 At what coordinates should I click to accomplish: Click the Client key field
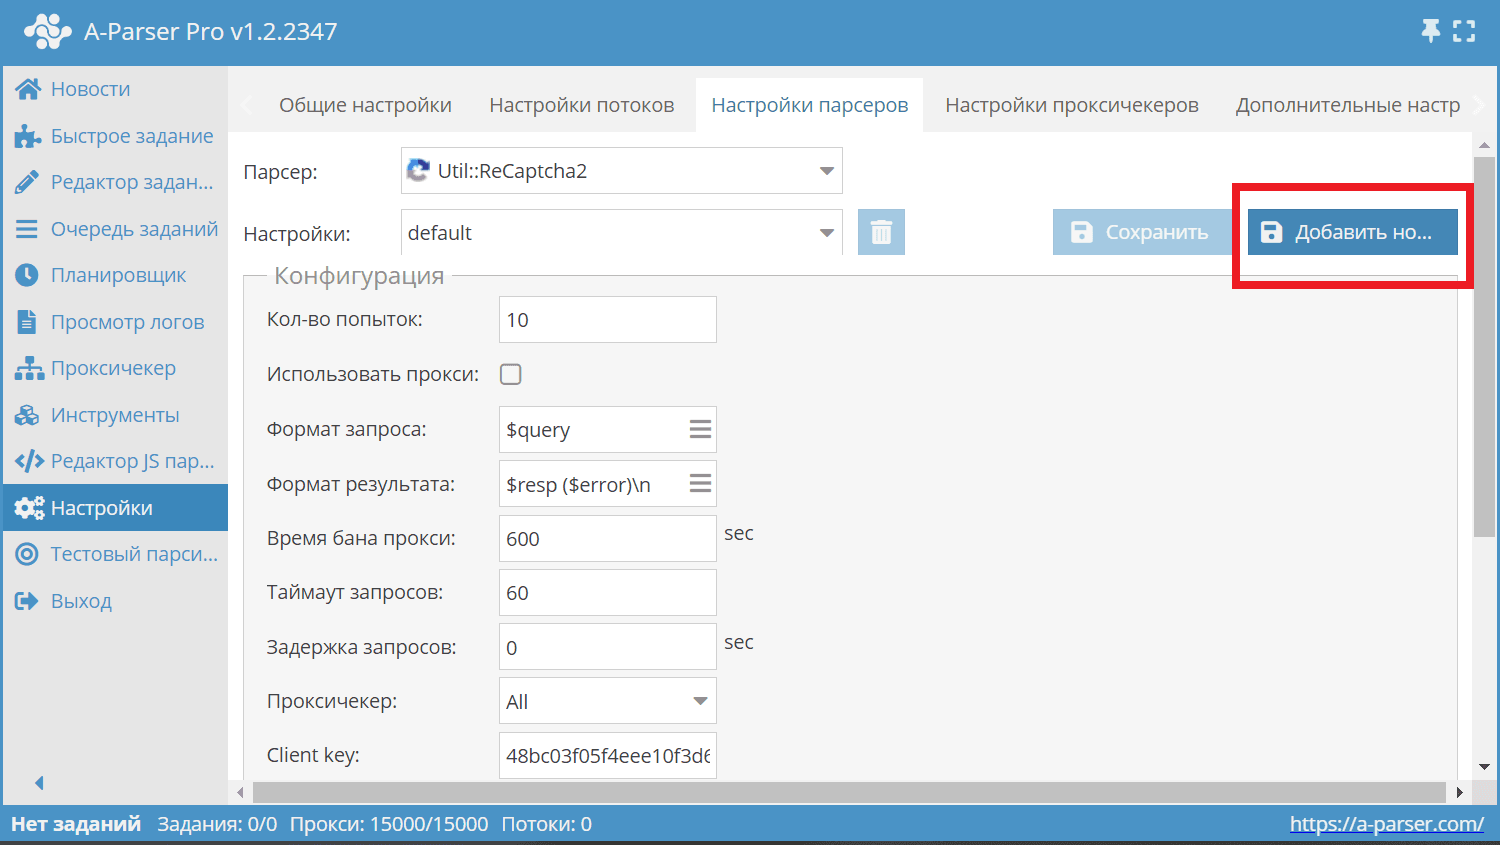click(x=607, y=755)
